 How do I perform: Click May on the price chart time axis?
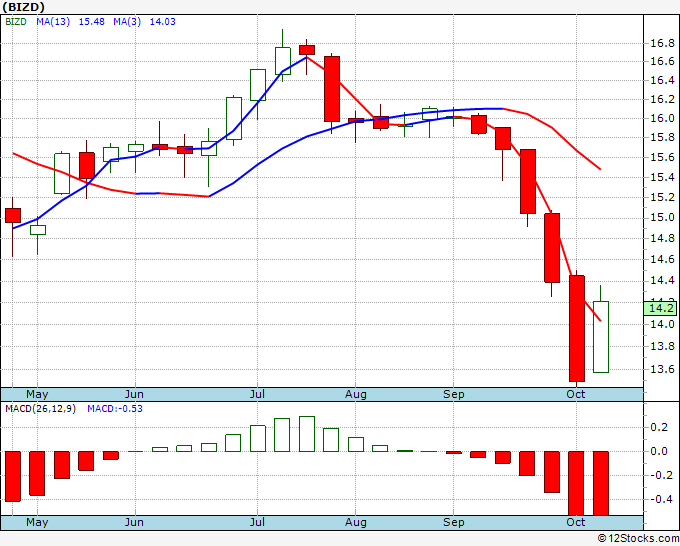(37, 394)
